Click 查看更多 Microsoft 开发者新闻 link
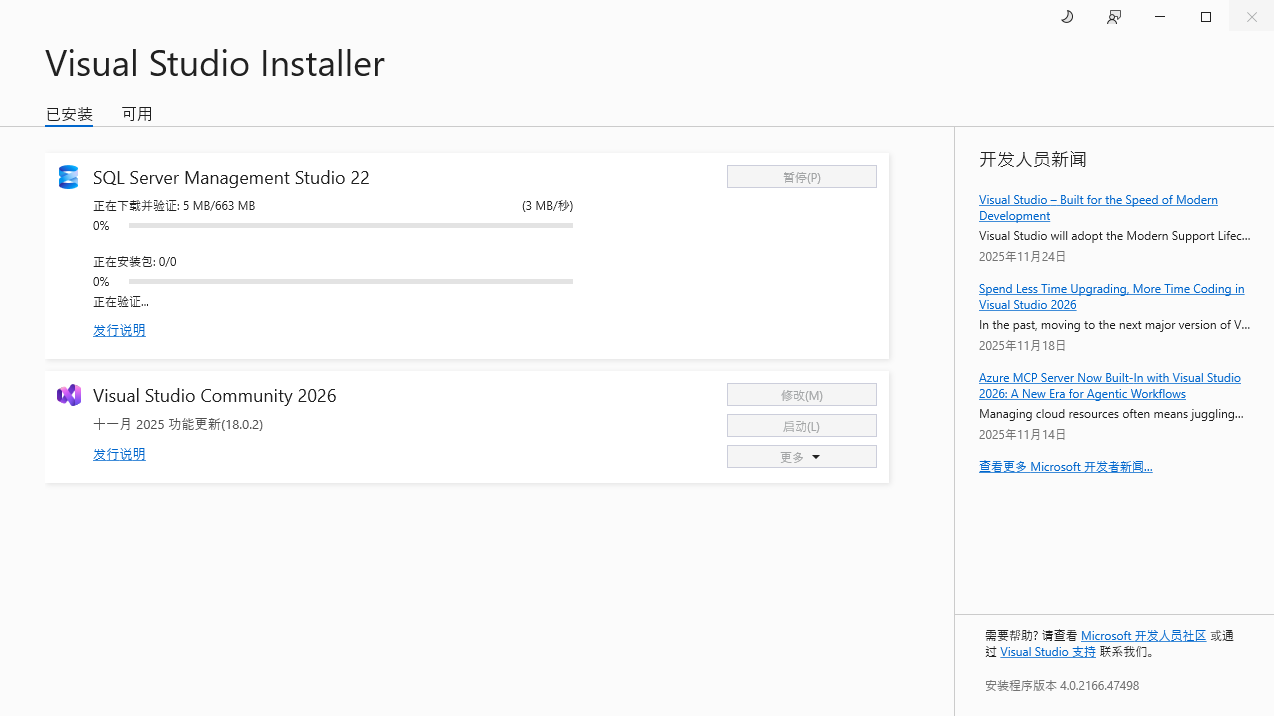1274x716 pixels. (1065, 466)
